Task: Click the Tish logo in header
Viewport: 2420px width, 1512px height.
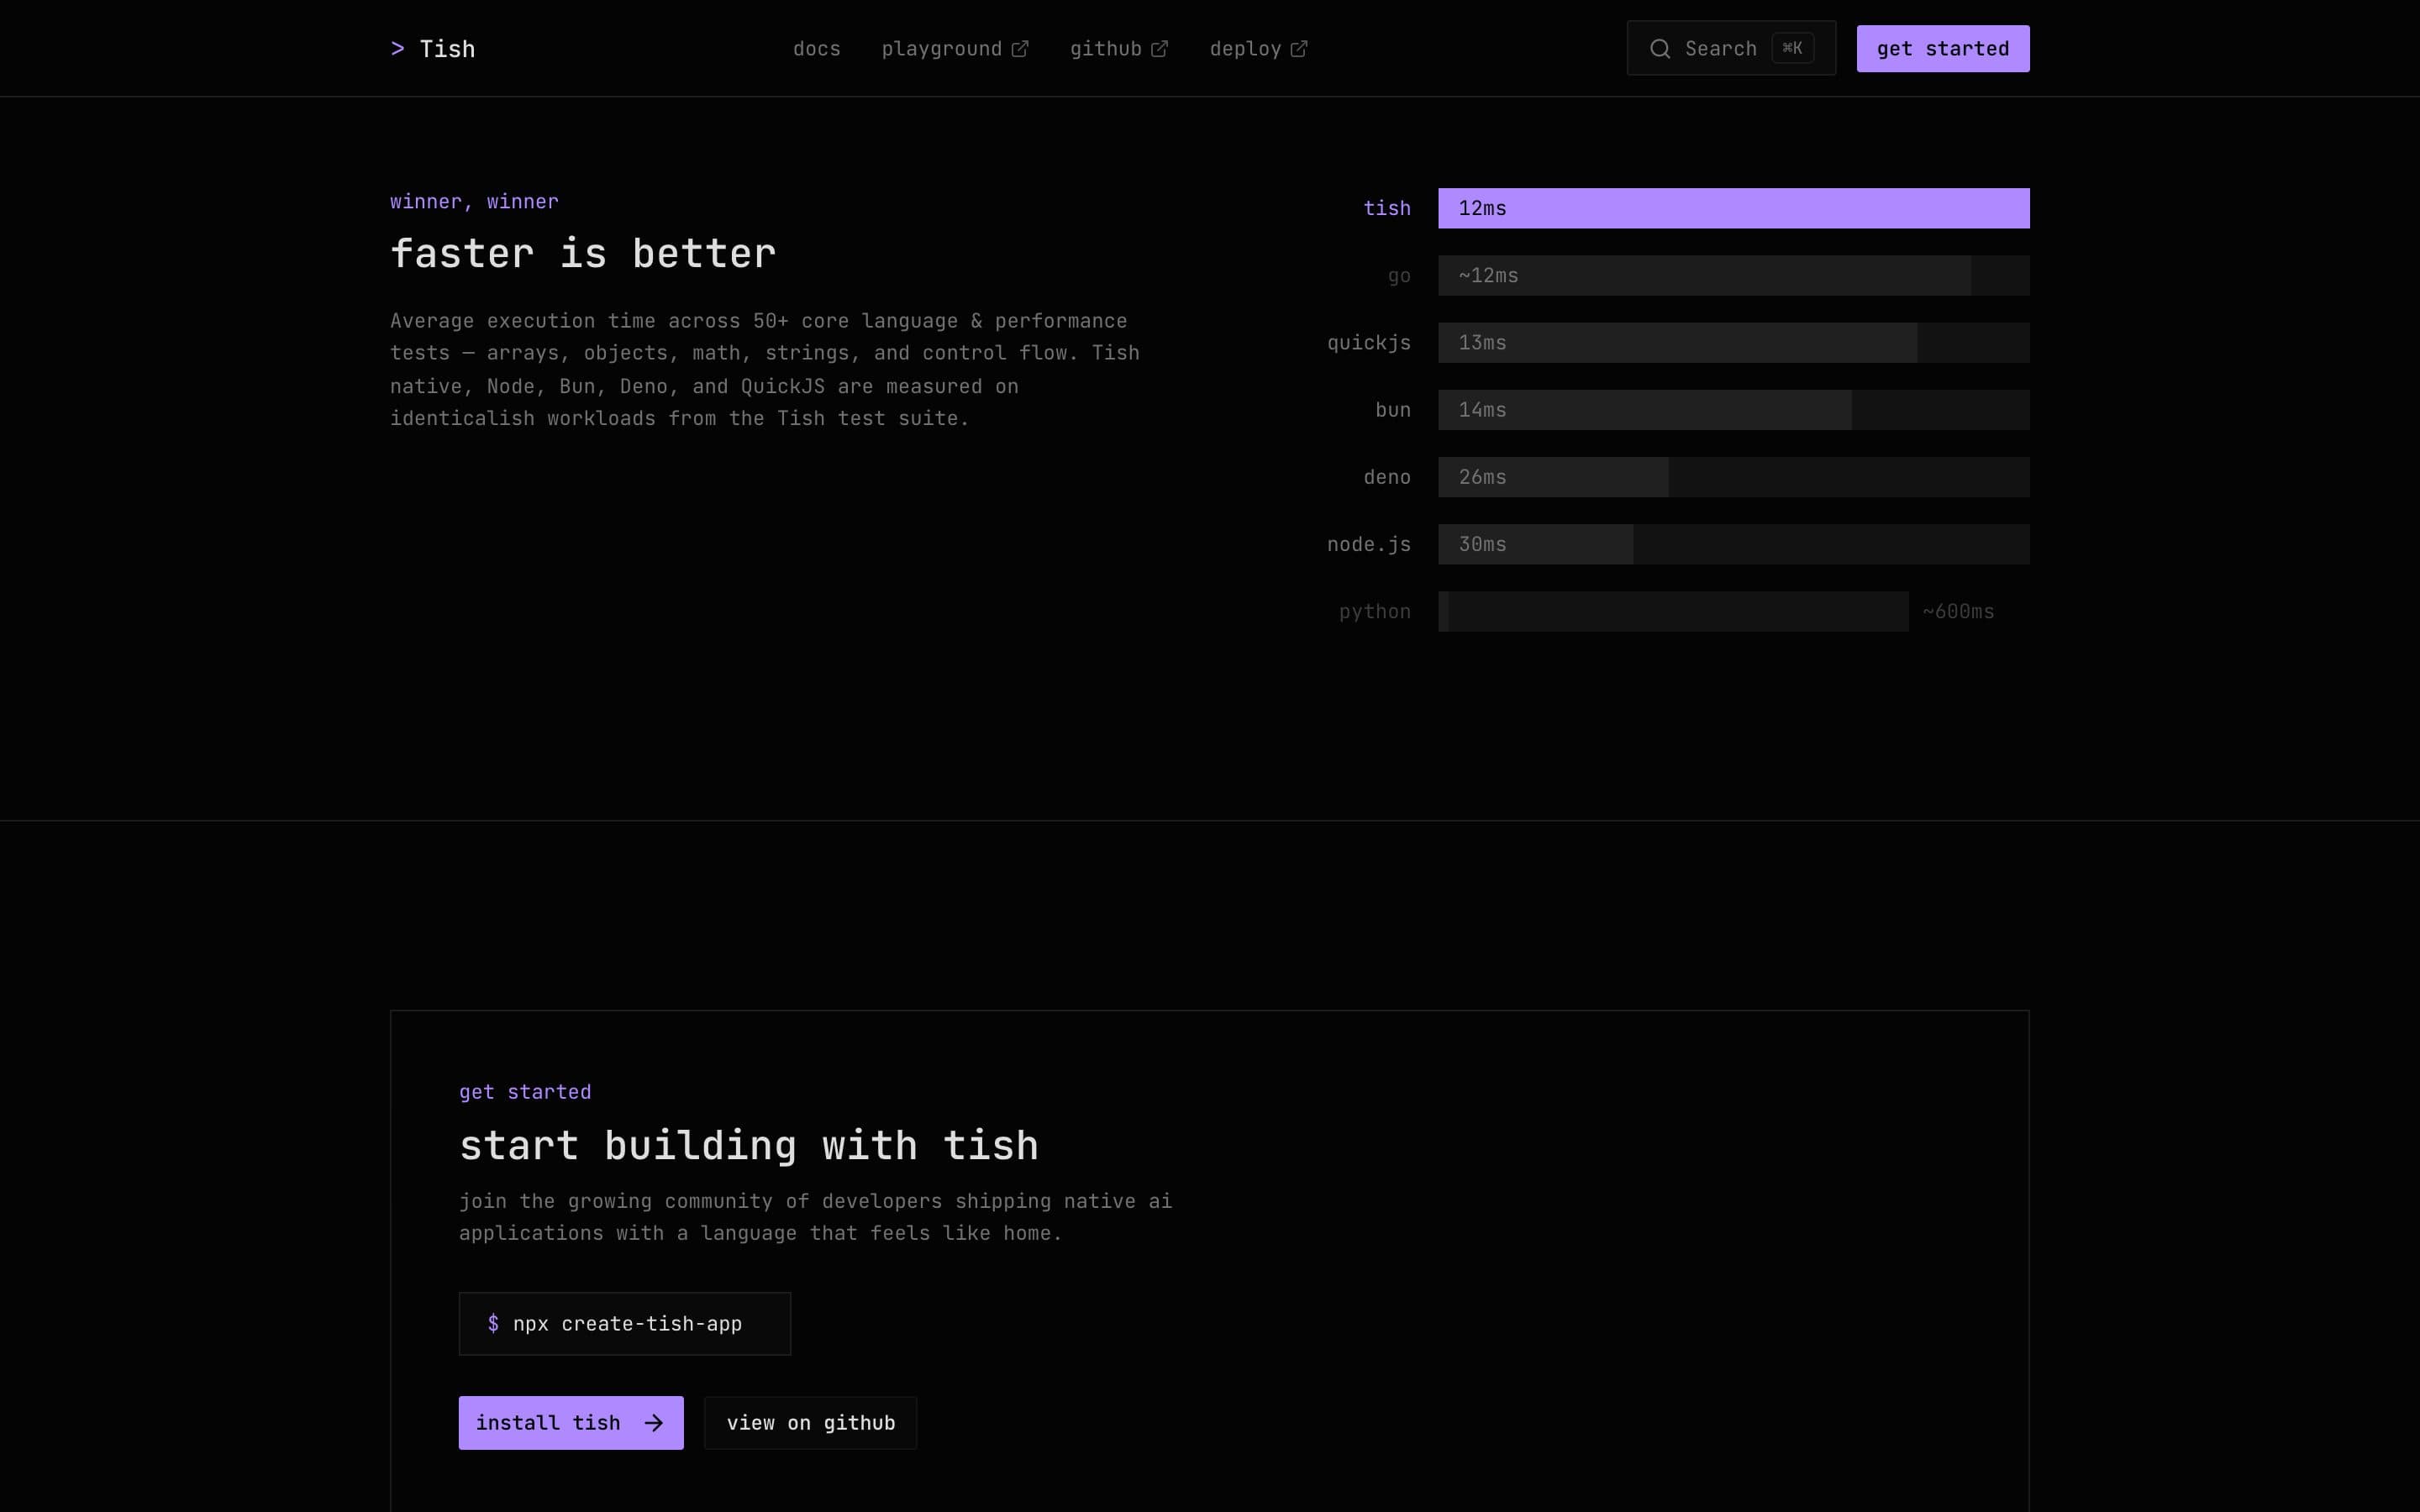Action: [x=432, y=49]
